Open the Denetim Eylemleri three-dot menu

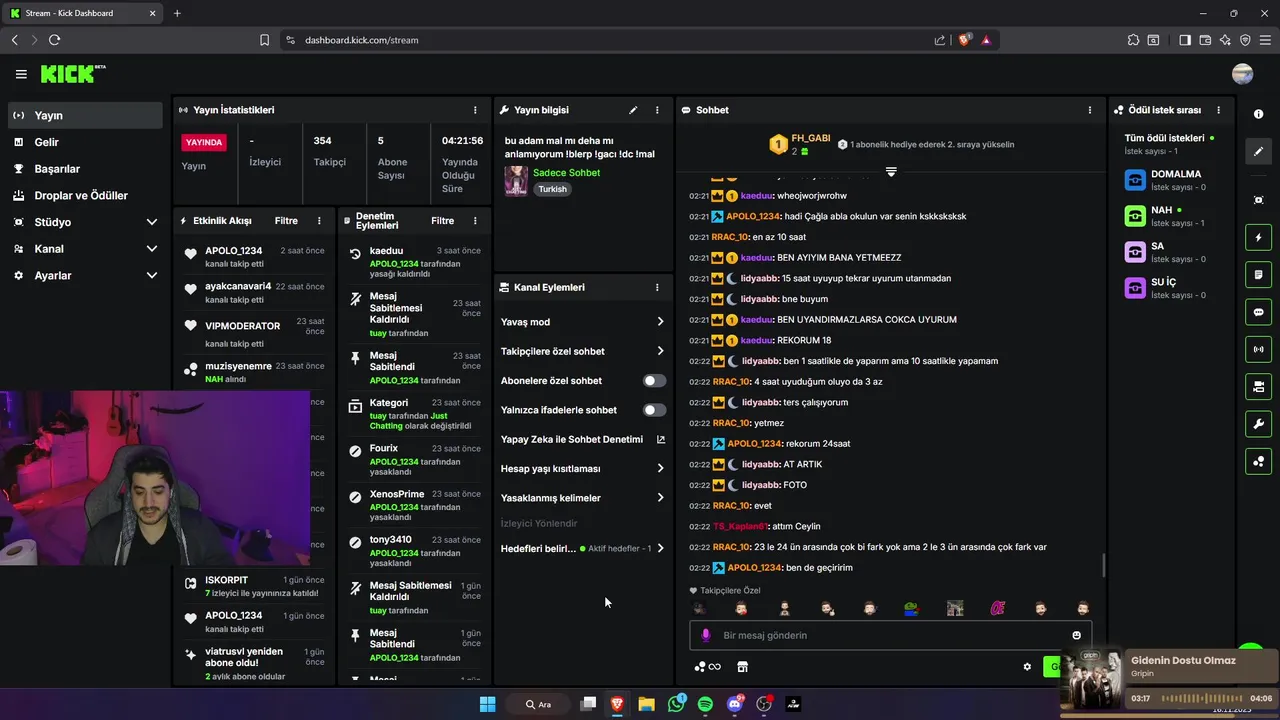click(x=475, y=221)
